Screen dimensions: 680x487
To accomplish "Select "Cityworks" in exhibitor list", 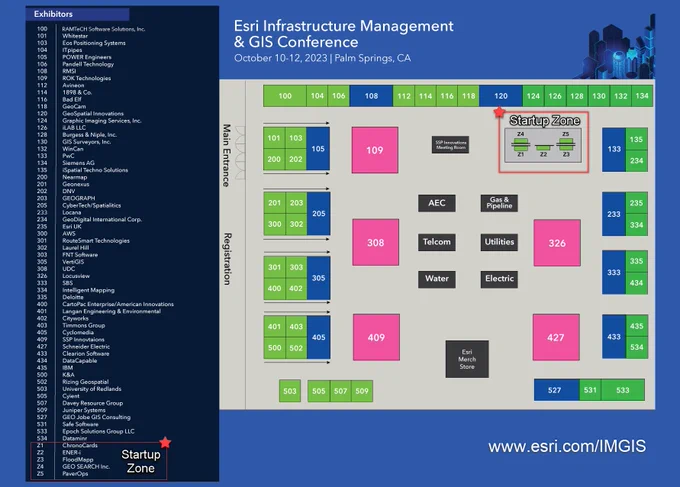I will [x=75, y=318].
